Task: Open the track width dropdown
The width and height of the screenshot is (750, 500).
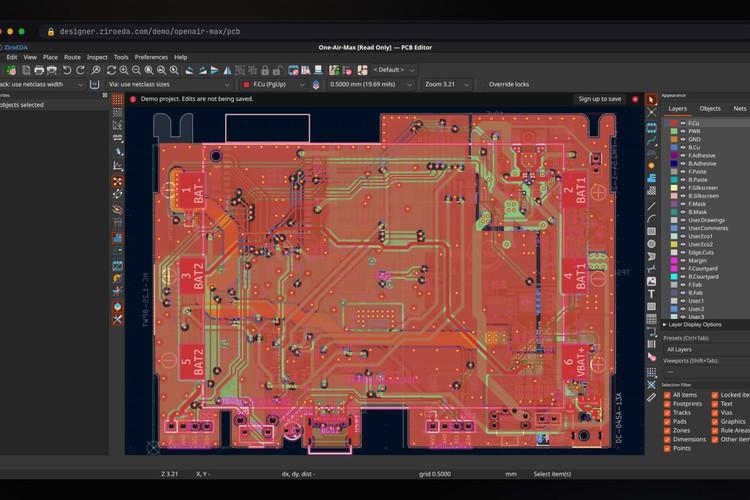Action: [x=42, y=84]
